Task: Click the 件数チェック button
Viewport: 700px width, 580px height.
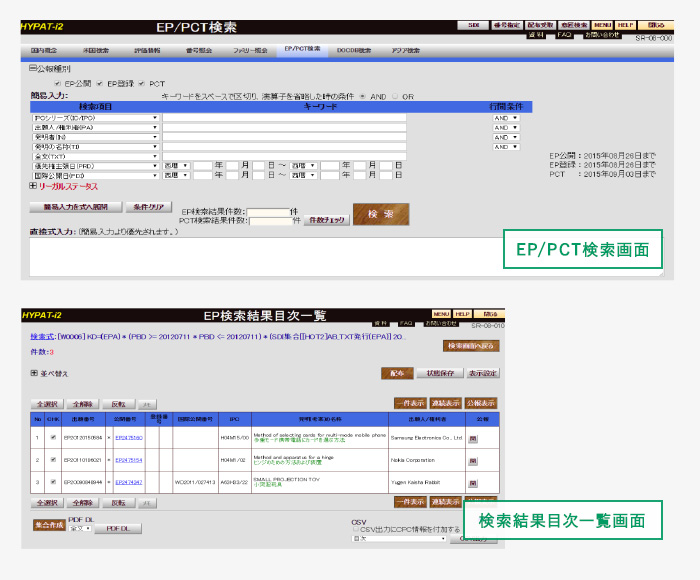Action: pos(327,220)
